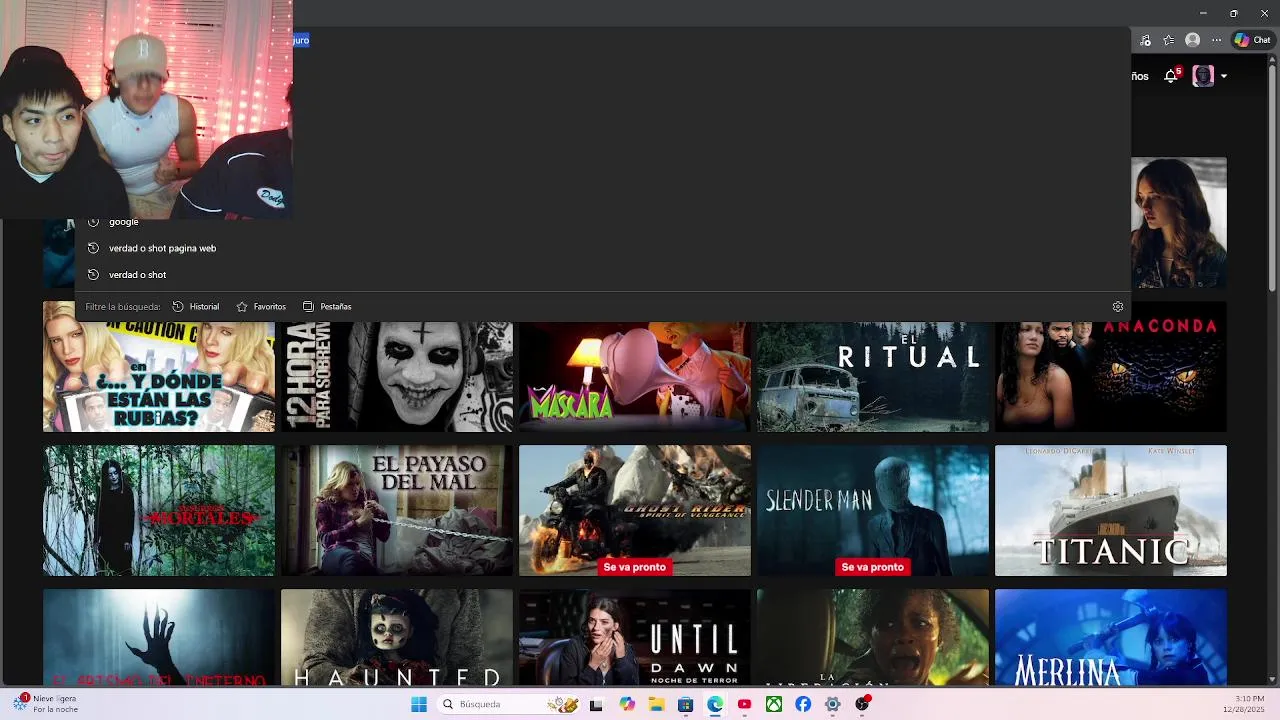Image resolution: width=1280 pixels, height=720 pixels.
Task: Open Microsoft Store from taskbar
Action: tap(685, 704)
